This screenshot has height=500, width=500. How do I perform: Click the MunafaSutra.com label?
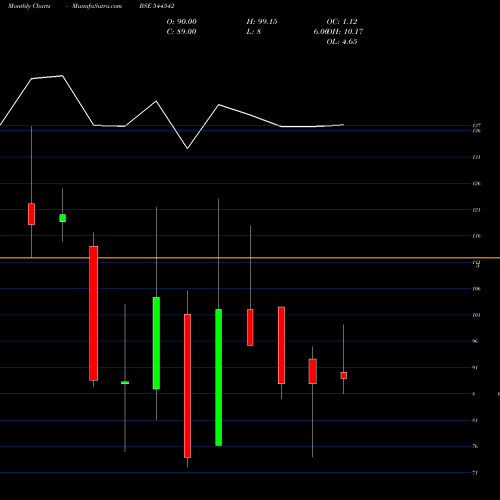click(97, 6)
